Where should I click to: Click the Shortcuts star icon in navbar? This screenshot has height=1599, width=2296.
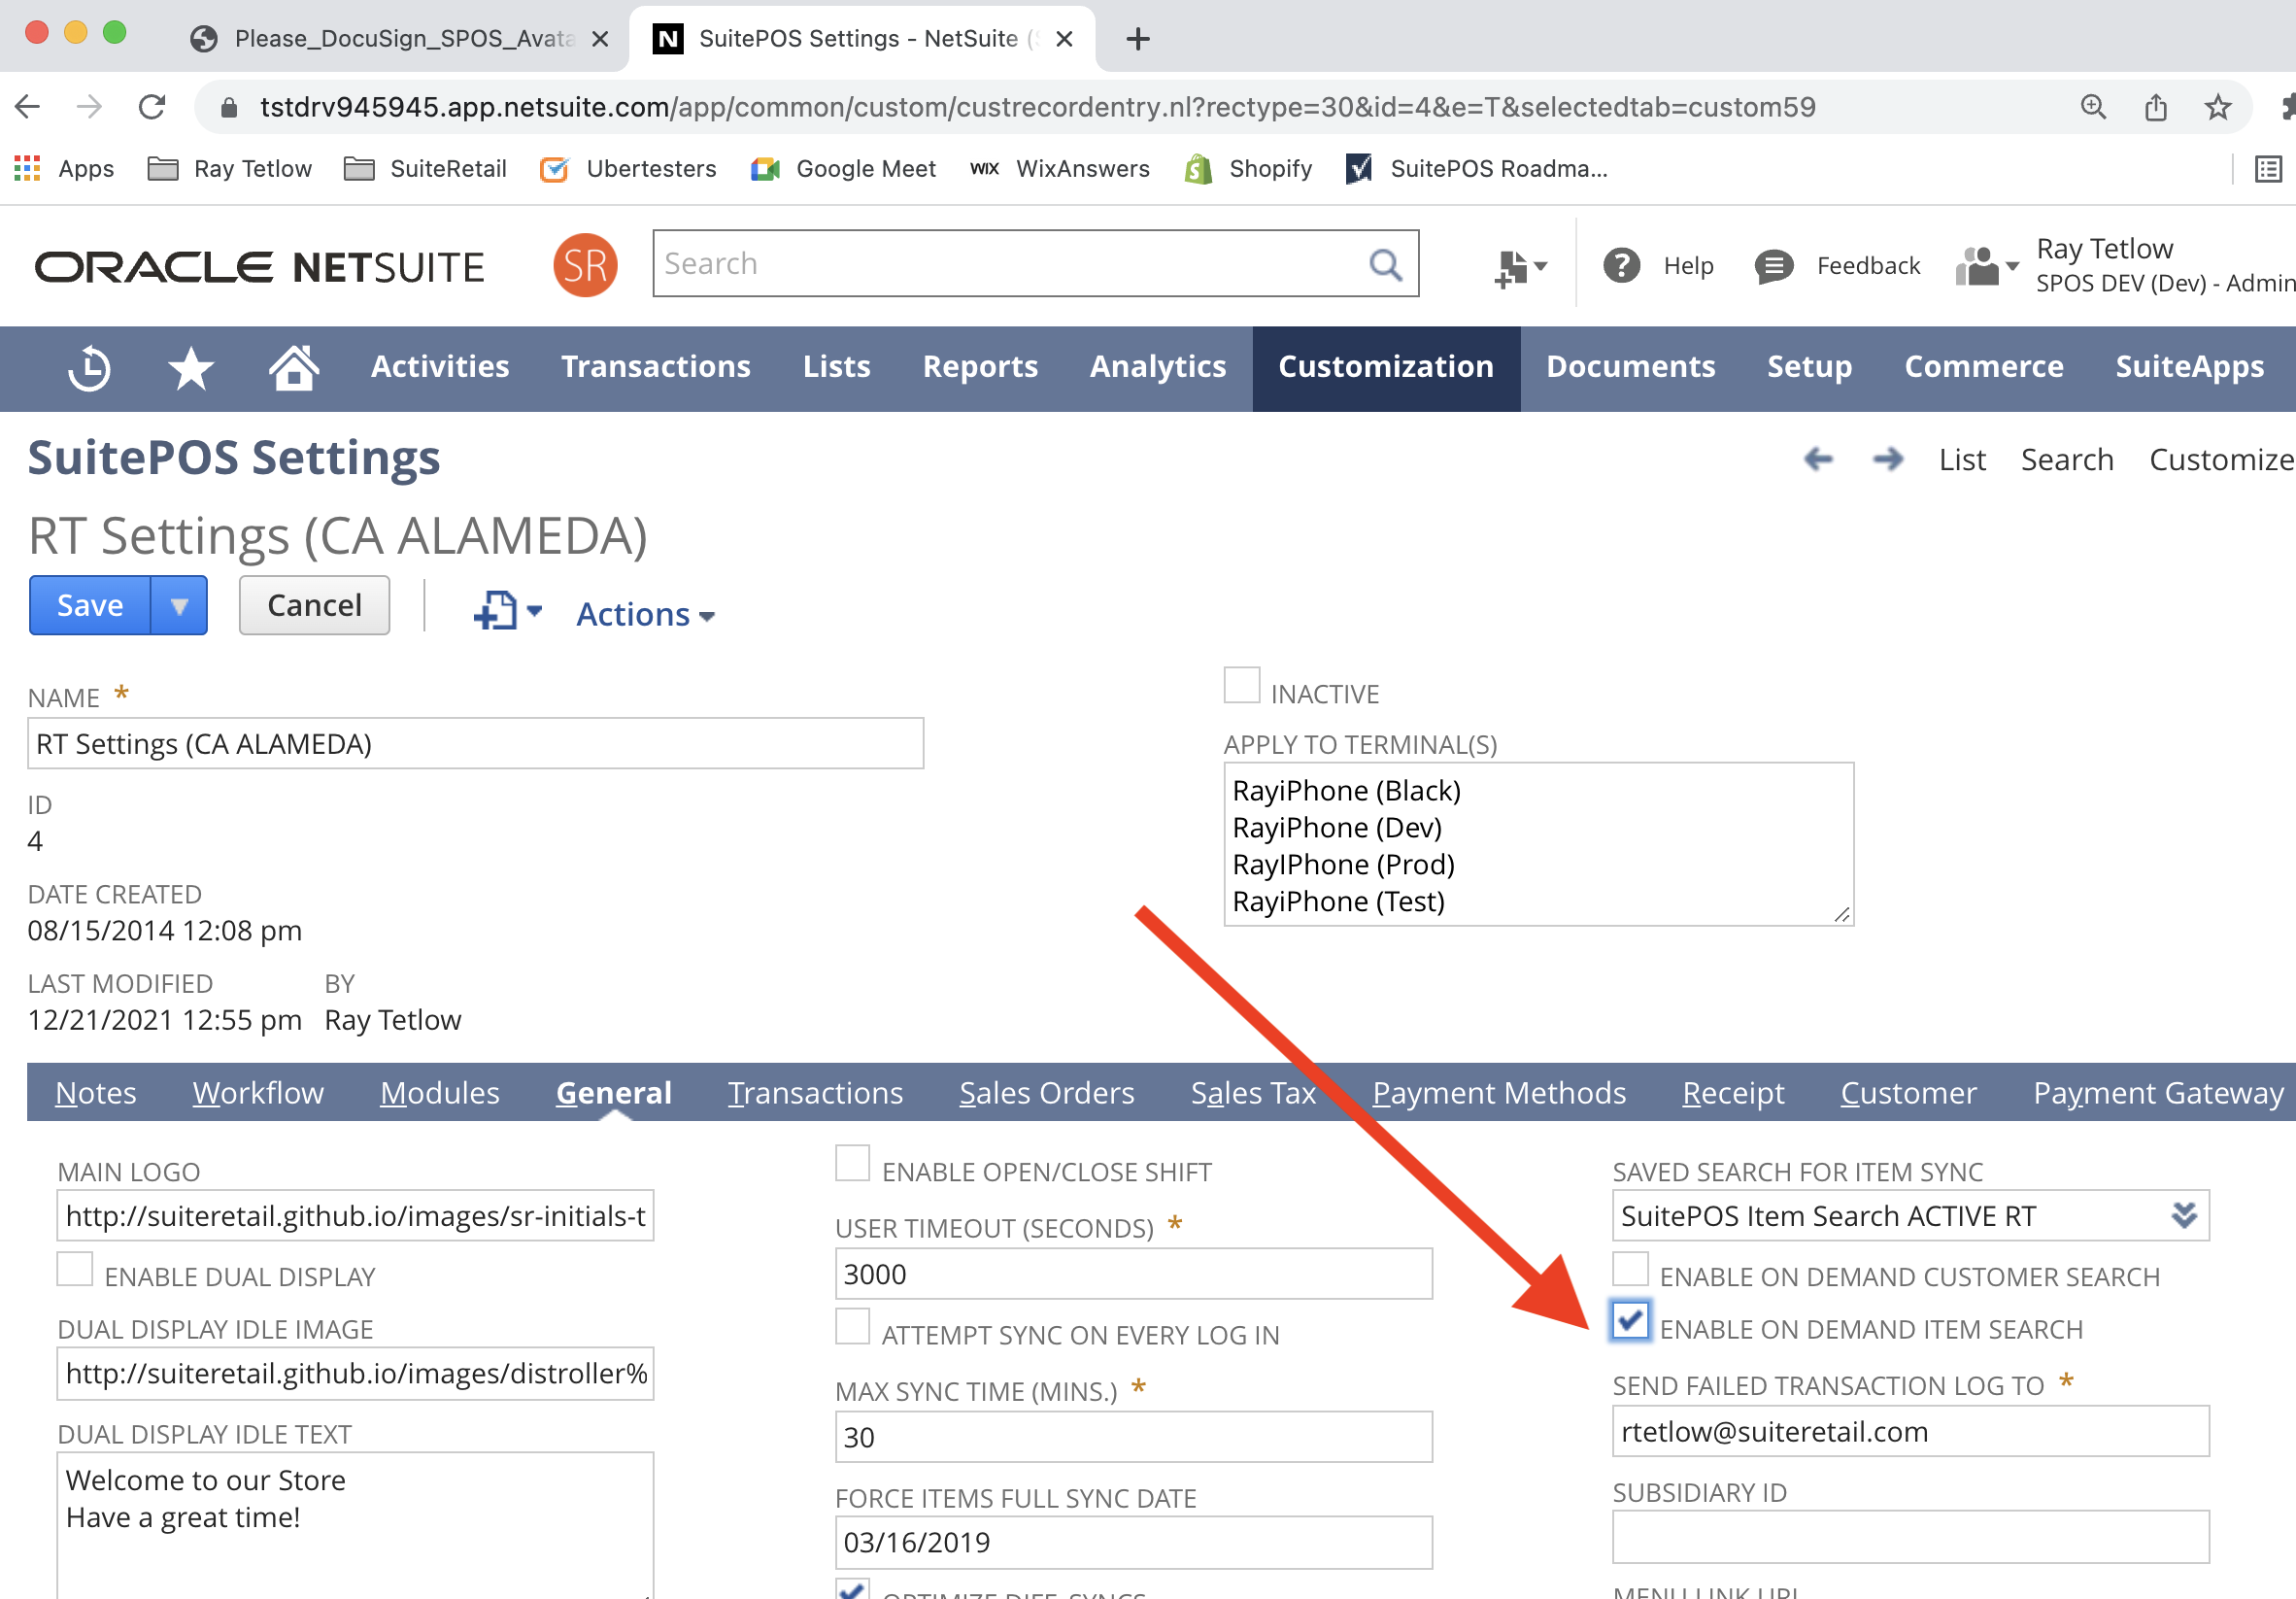[x=190, y=368]
